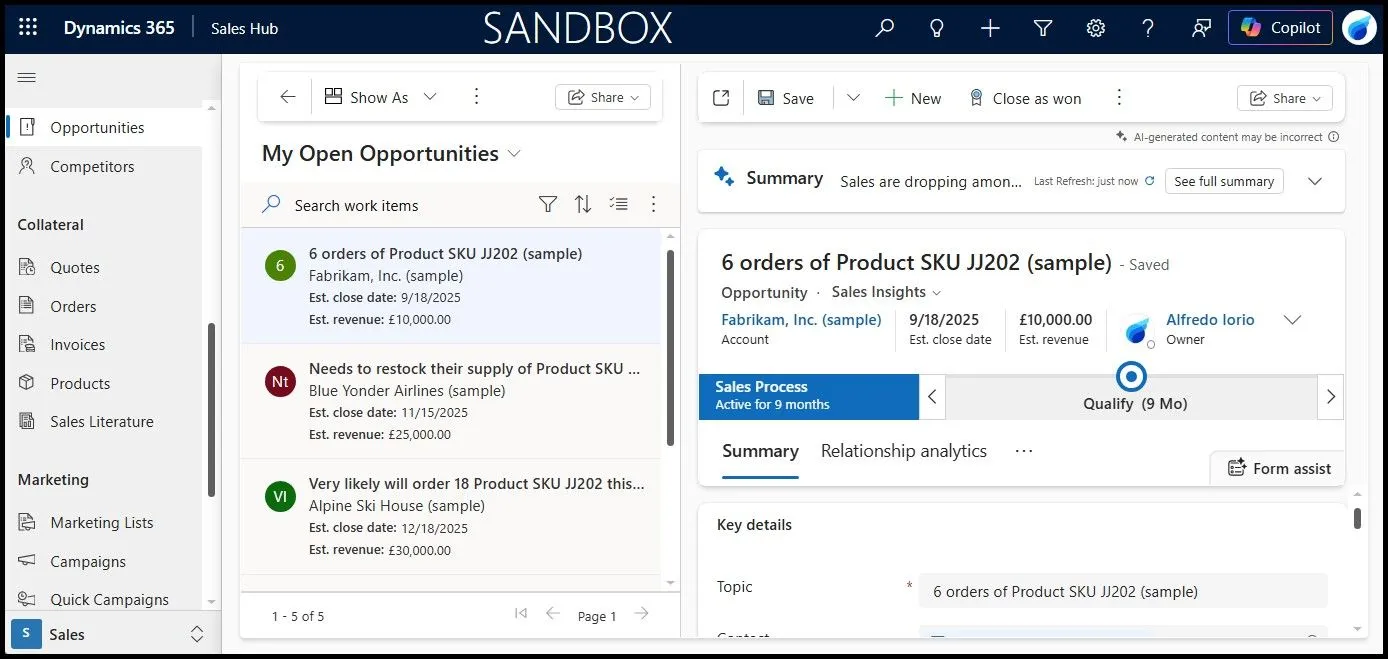
Task: Switch to Summary tab
Action: (760, 451)
